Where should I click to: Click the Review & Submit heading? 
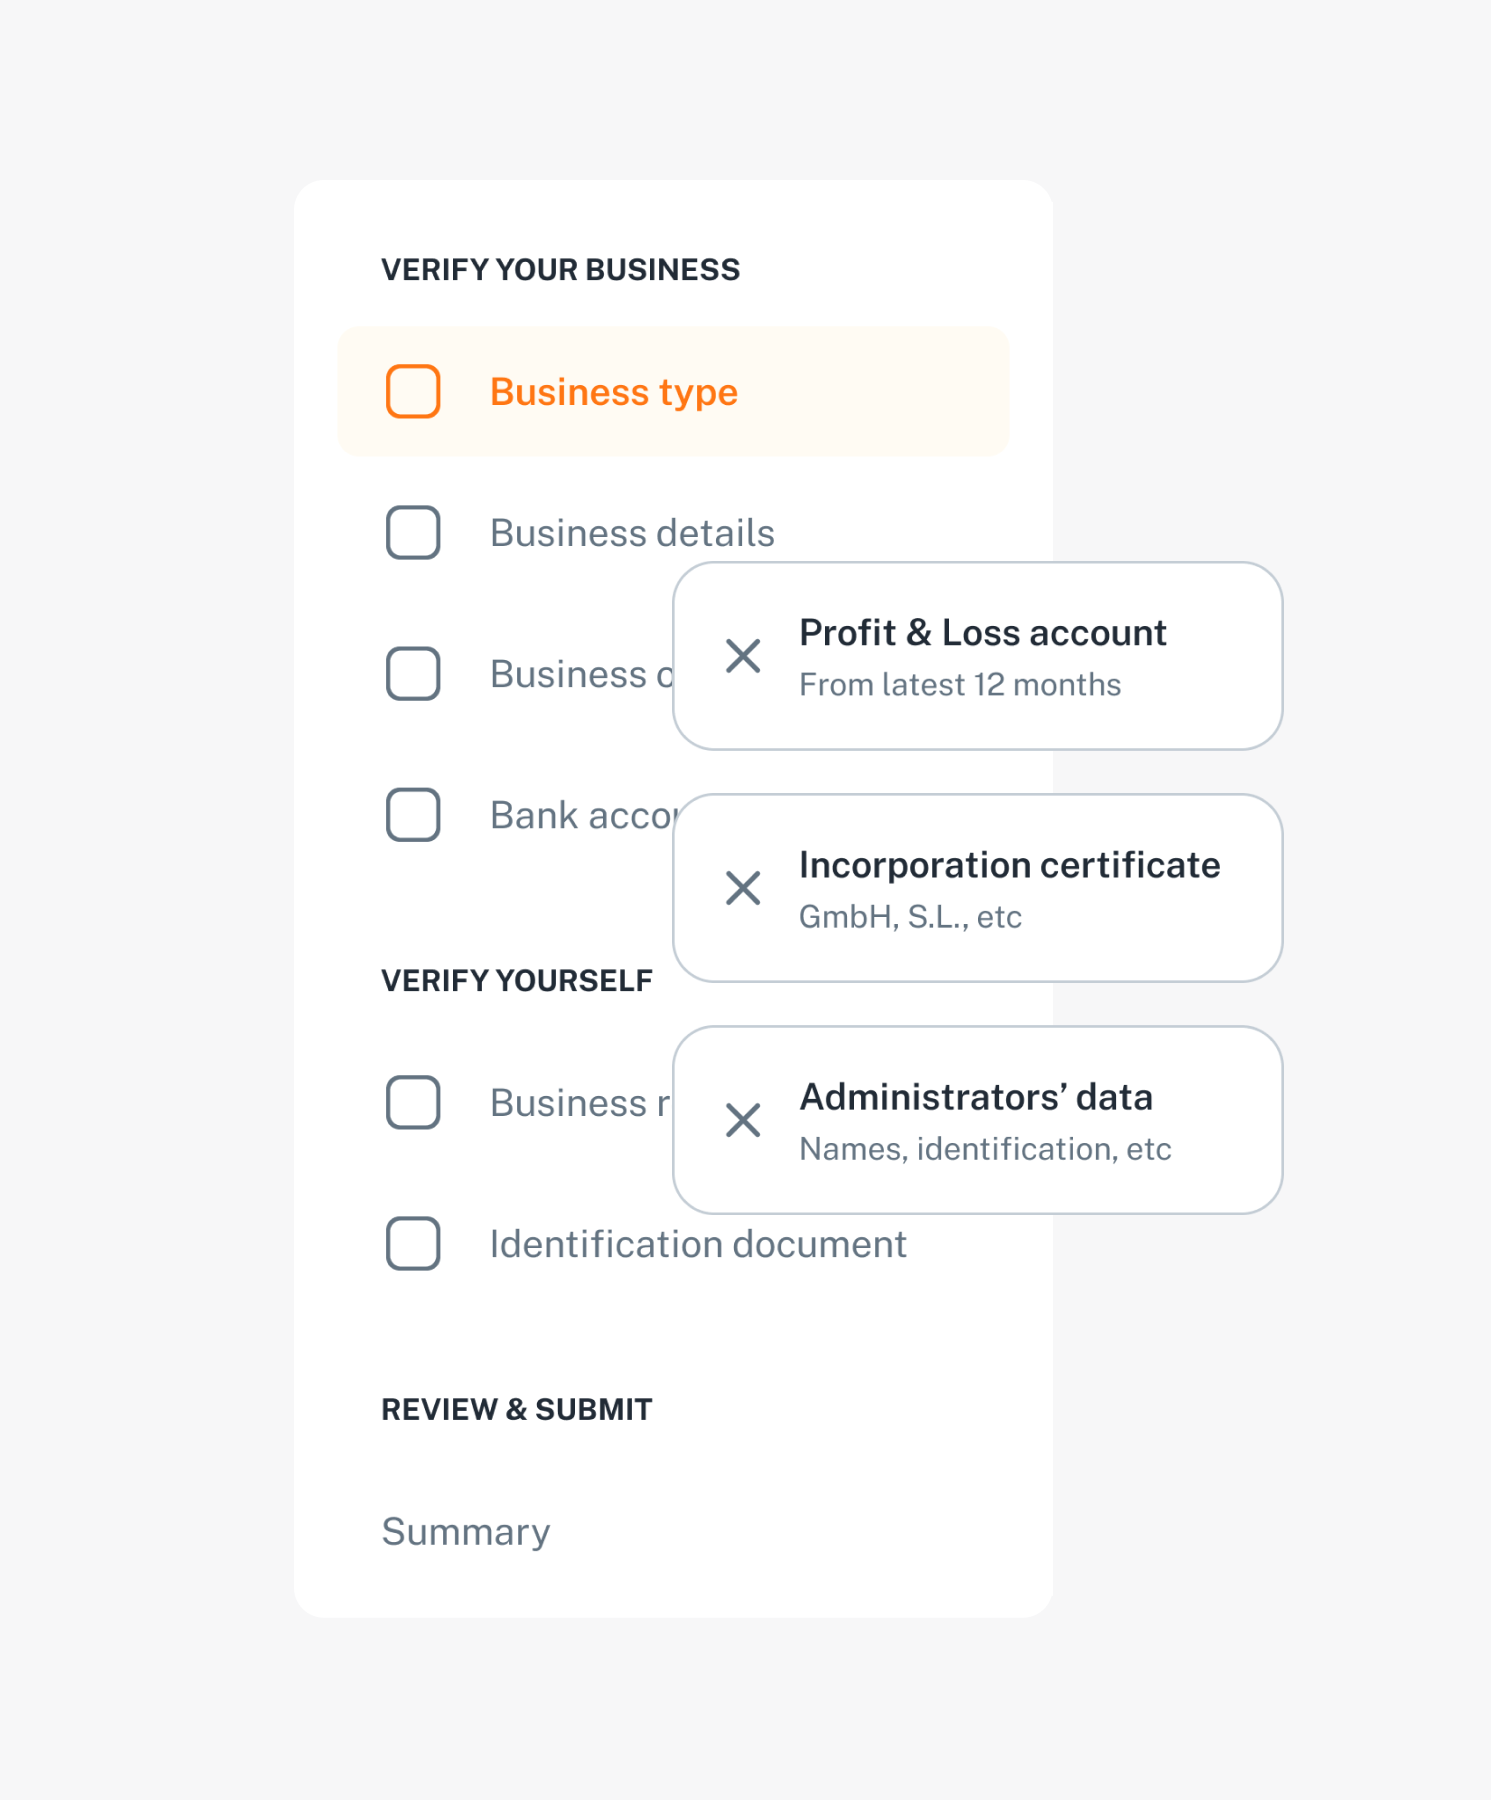(x=516, y=1410)
